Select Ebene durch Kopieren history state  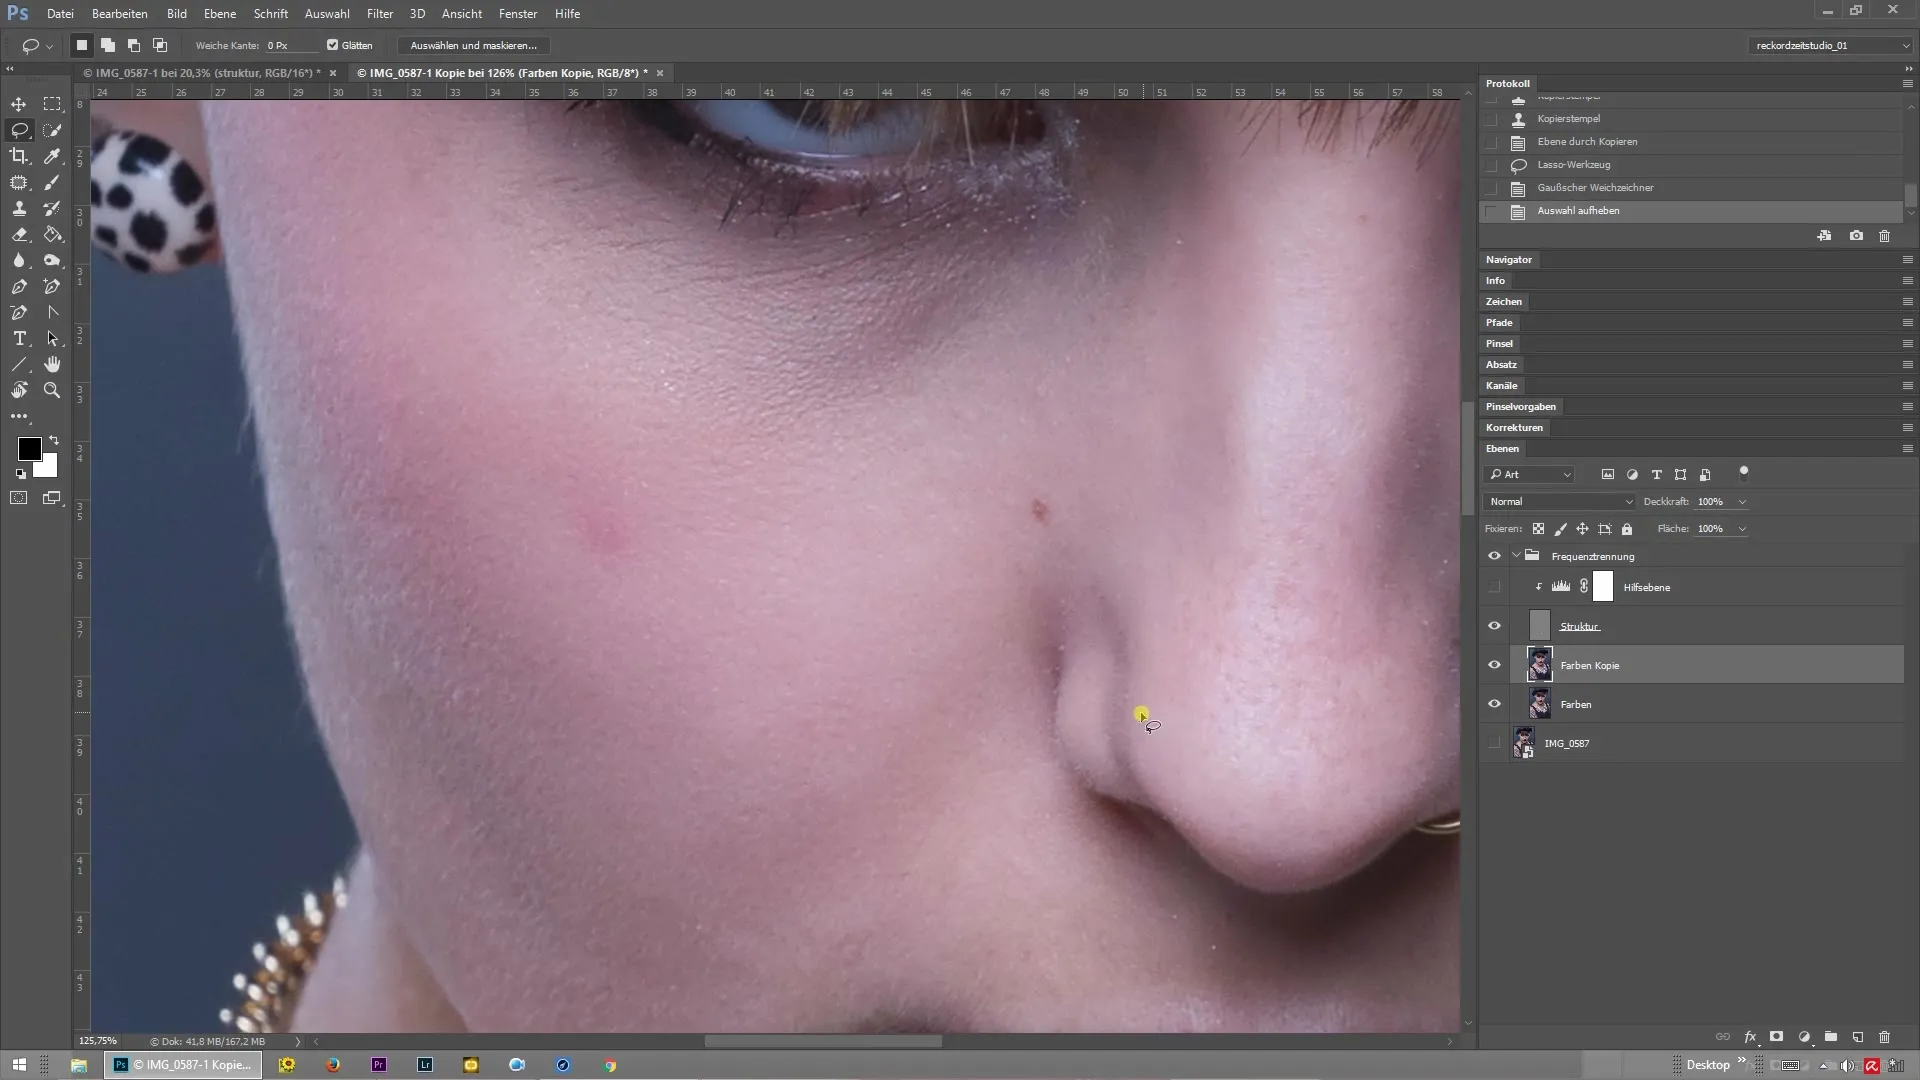point(1587,142)
